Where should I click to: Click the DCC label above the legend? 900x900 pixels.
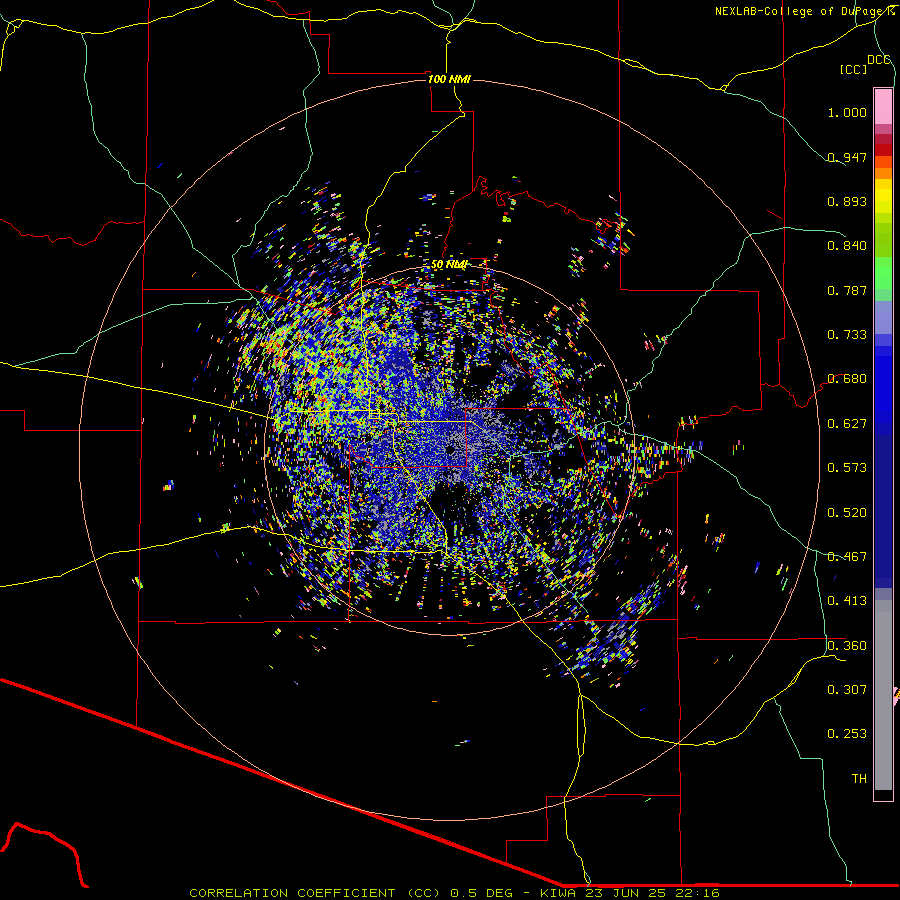tap(878, 60)
